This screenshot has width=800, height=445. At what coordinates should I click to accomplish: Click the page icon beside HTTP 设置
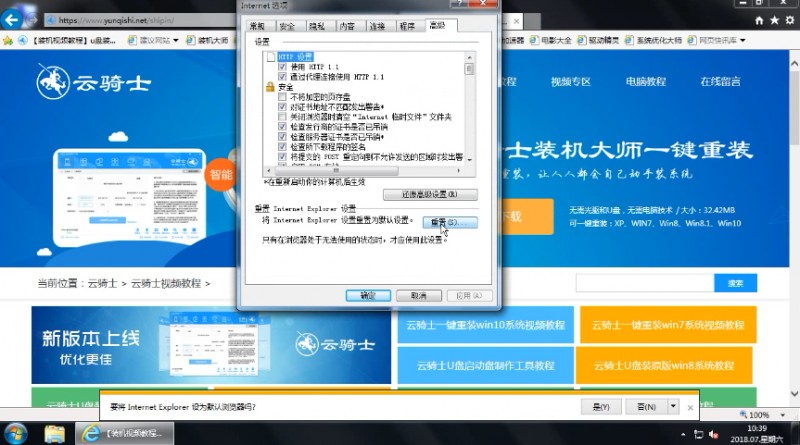click(x=270, y=57)
